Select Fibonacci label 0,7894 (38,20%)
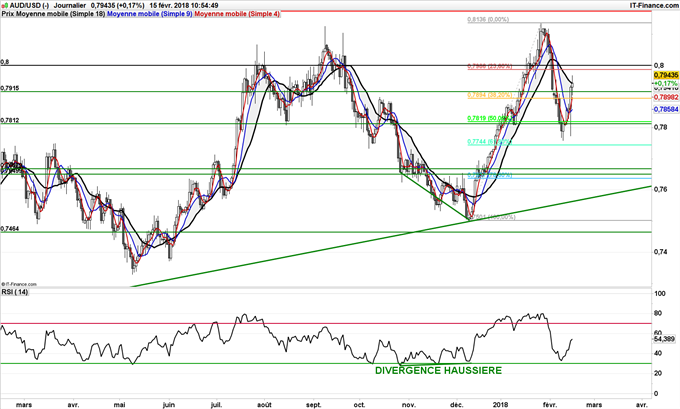This screenshot has height=409, width=680. [x=490, y=95]
